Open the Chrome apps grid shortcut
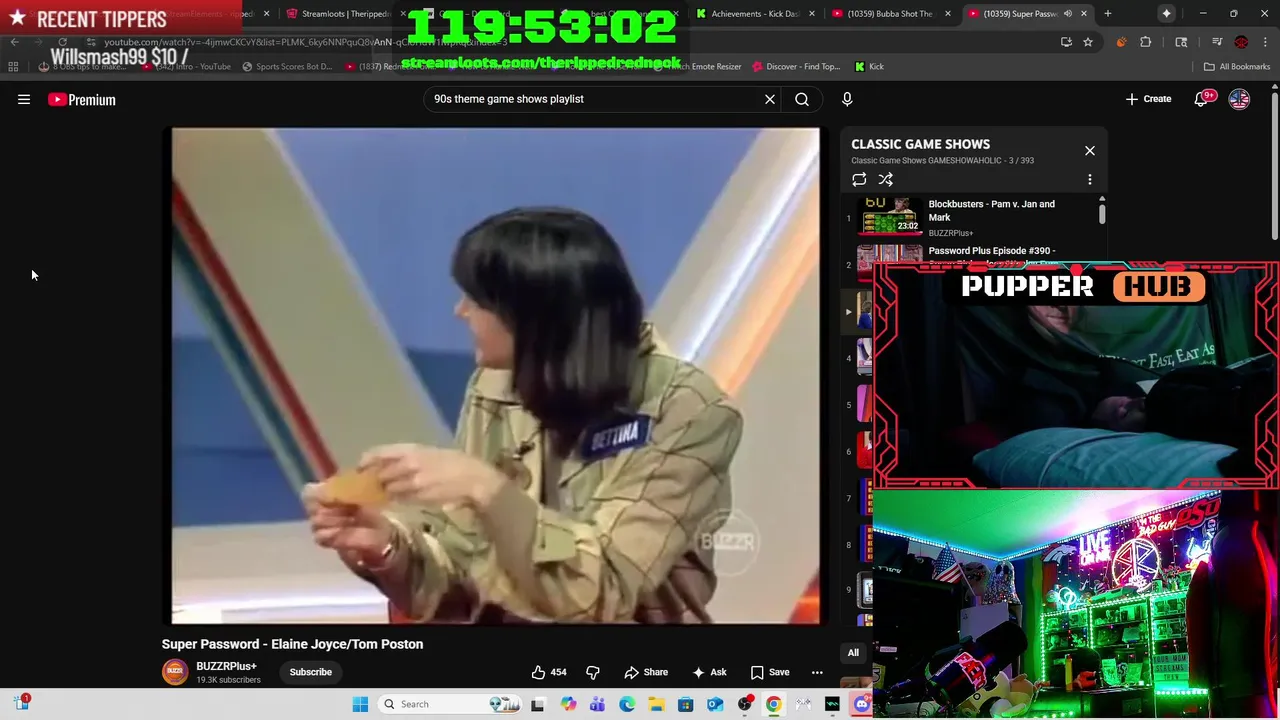Viewport: 1280px width, 720px height. [13, 67]
